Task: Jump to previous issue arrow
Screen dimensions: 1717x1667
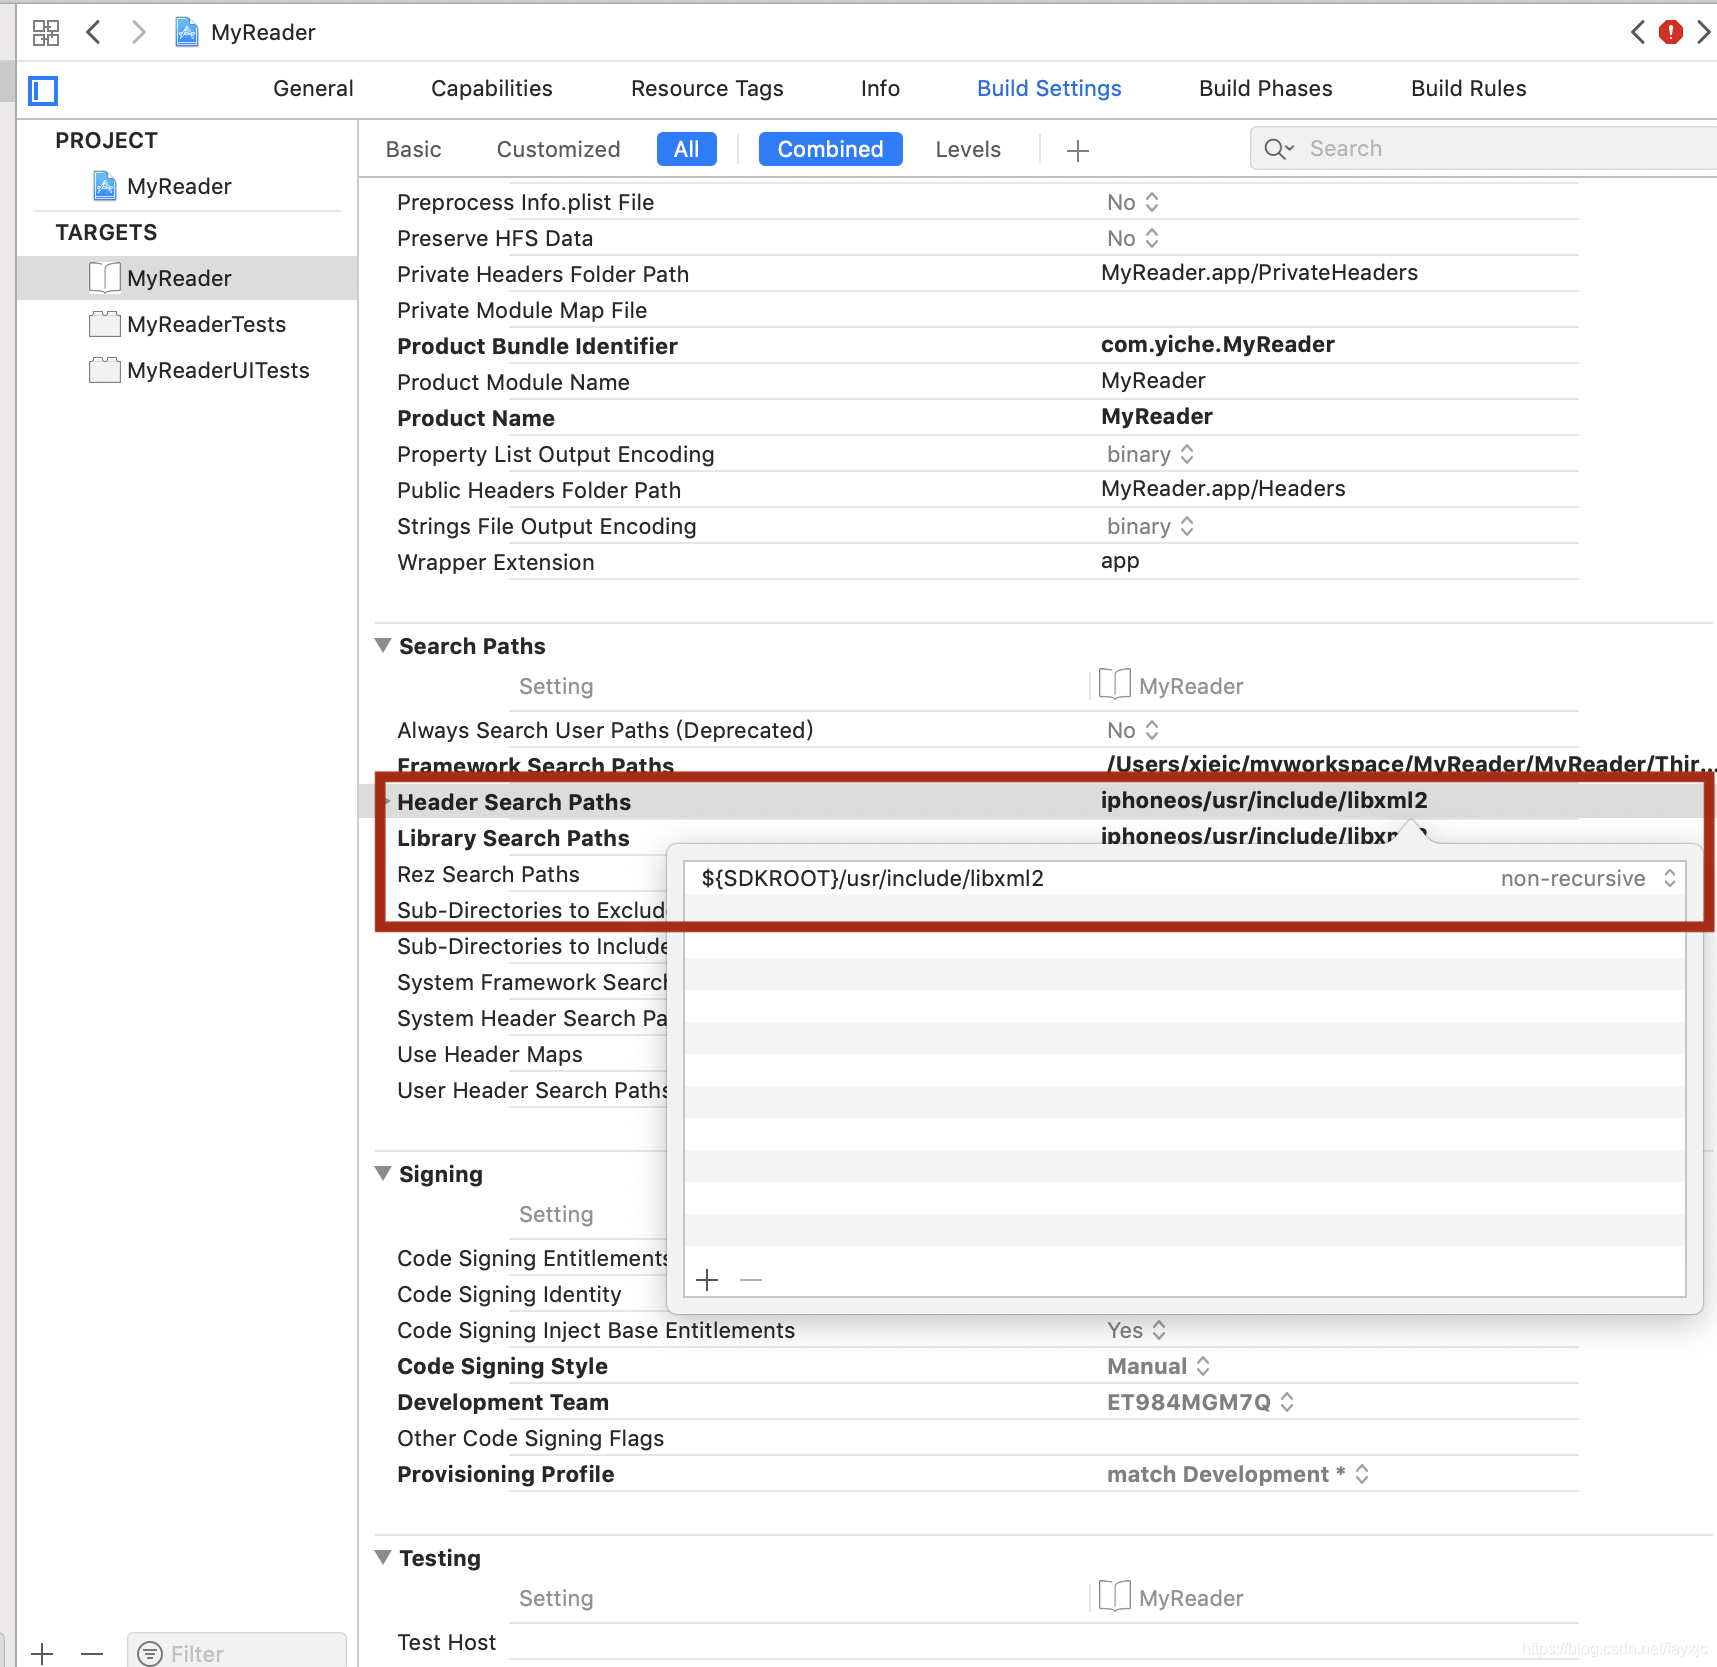Action: (x=1638, y=33)
